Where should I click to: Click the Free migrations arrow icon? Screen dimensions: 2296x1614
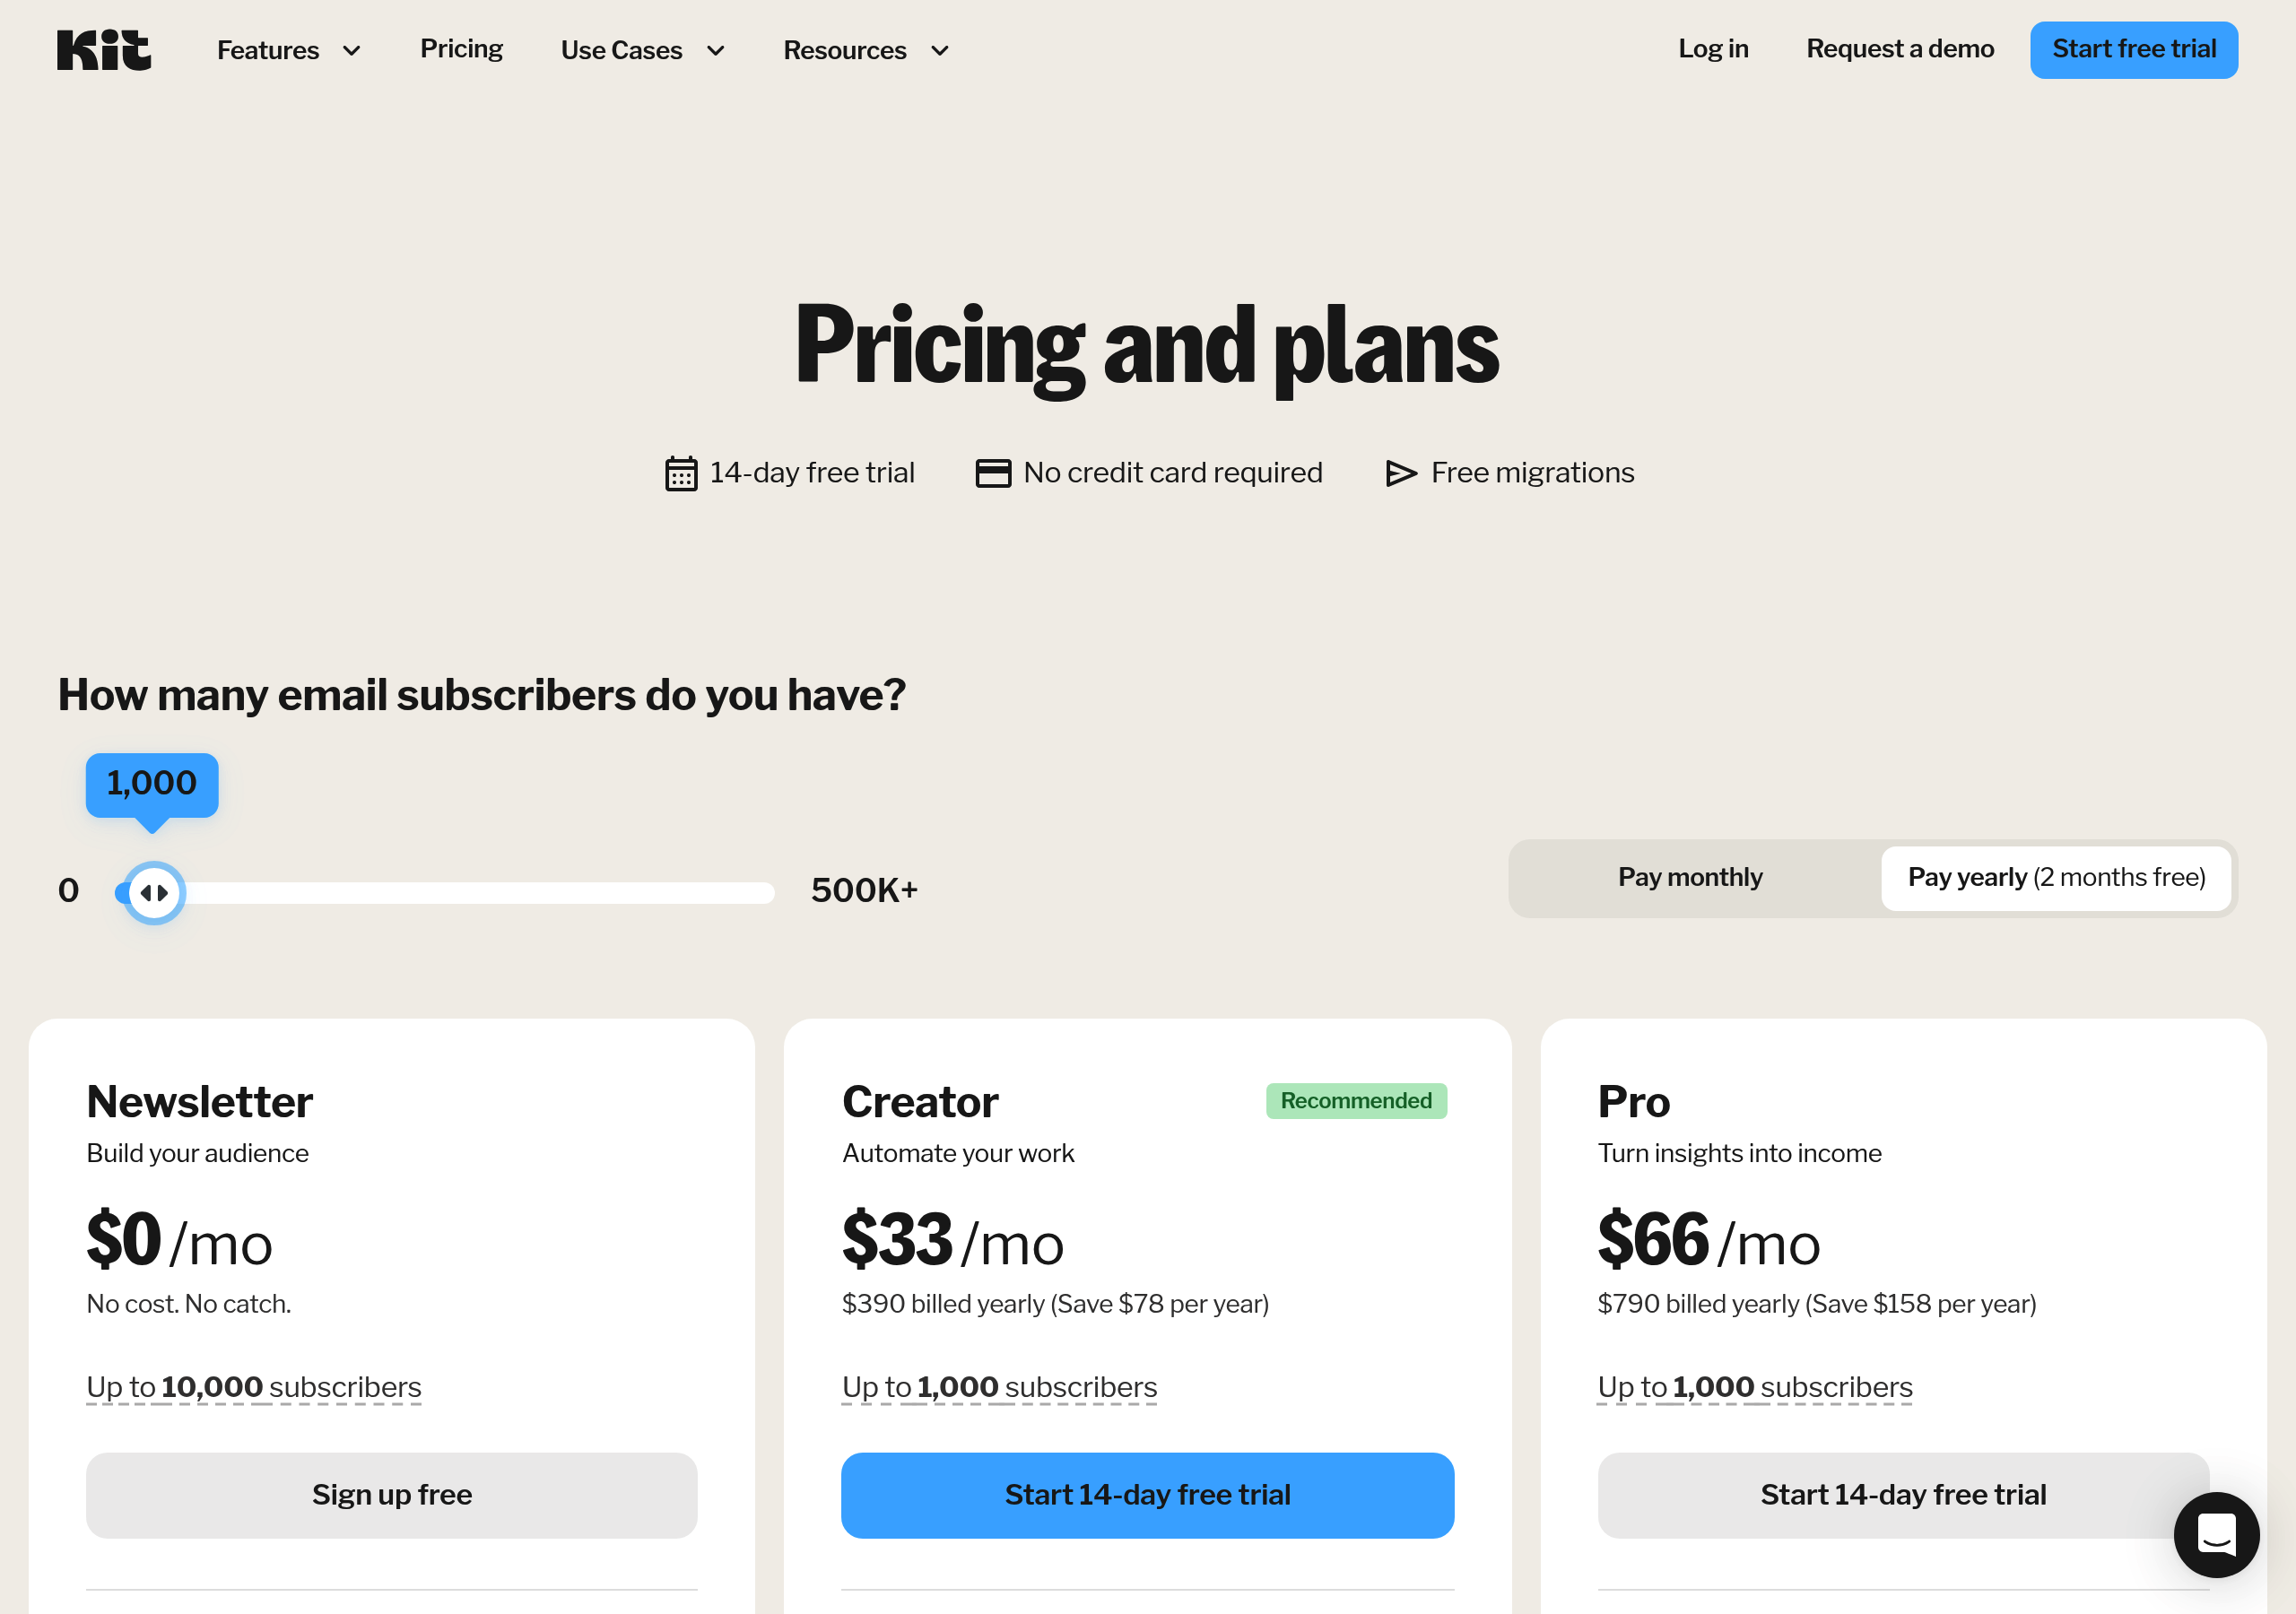coord(1399,473)
